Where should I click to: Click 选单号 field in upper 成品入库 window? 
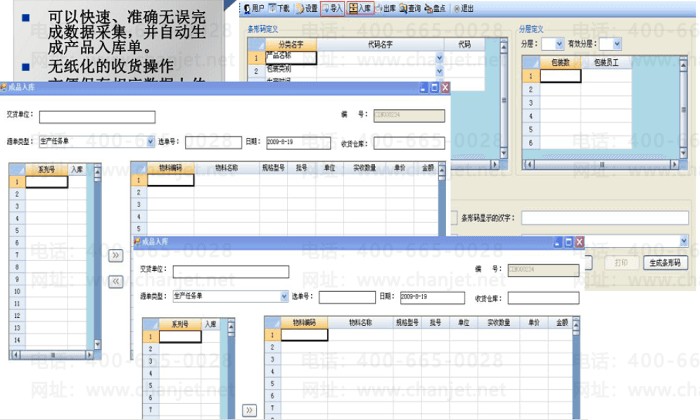pos(213,142)
